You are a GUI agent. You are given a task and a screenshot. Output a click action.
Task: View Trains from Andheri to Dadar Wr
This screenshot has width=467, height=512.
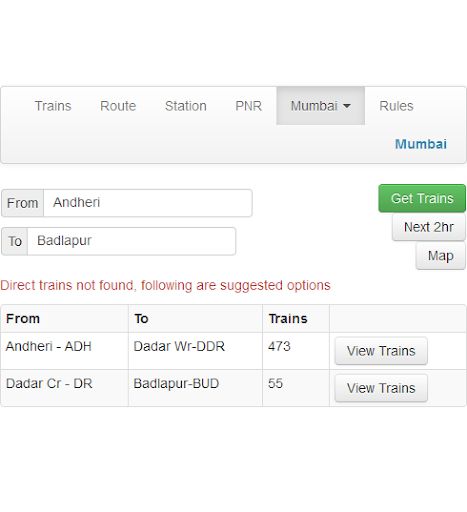(381, 351)
